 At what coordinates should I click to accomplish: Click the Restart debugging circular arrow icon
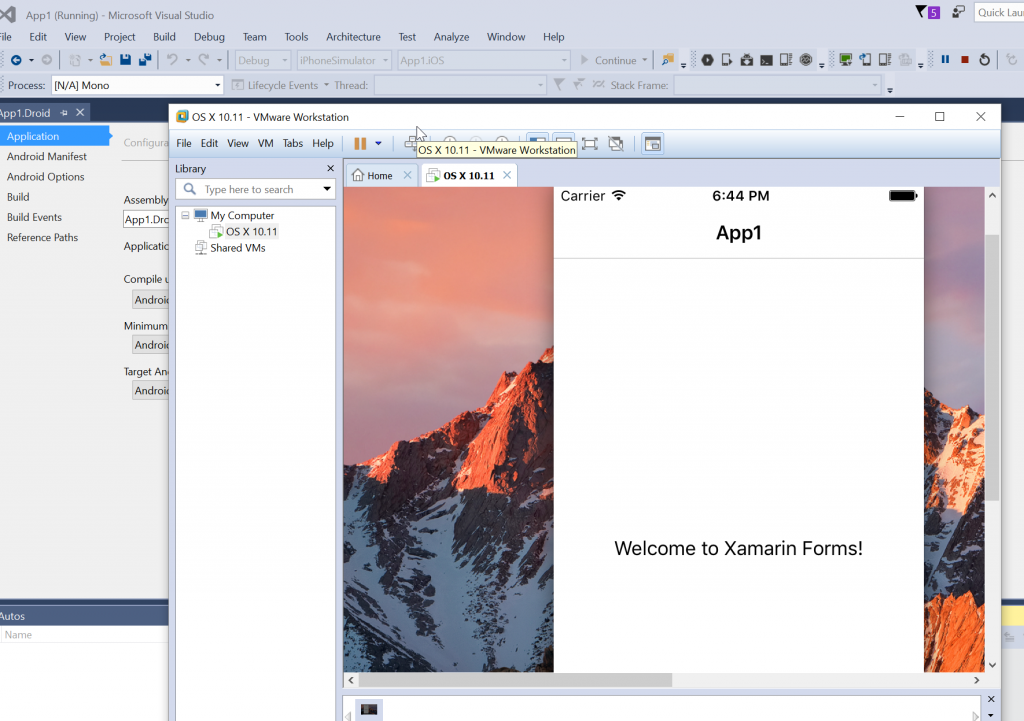pyautogui.click(x=985, y=60)
